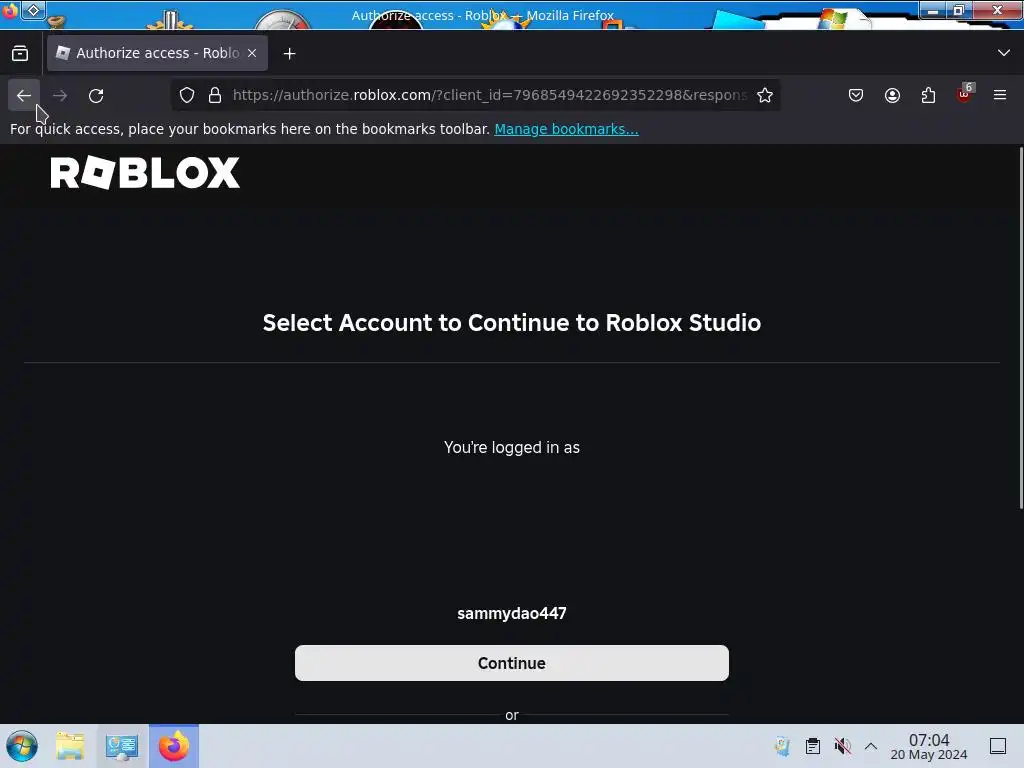Click the Firefox taskbar icon
This screenshot has height=768, width=1024.
174,746
